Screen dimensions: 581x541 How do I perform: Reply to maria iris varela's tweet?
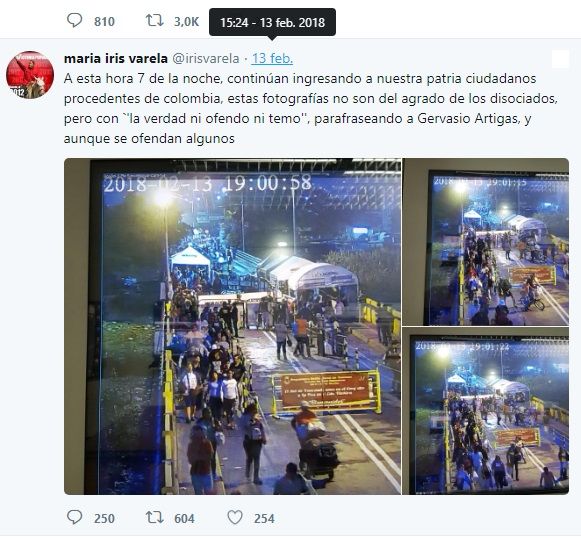pos(74,517)
